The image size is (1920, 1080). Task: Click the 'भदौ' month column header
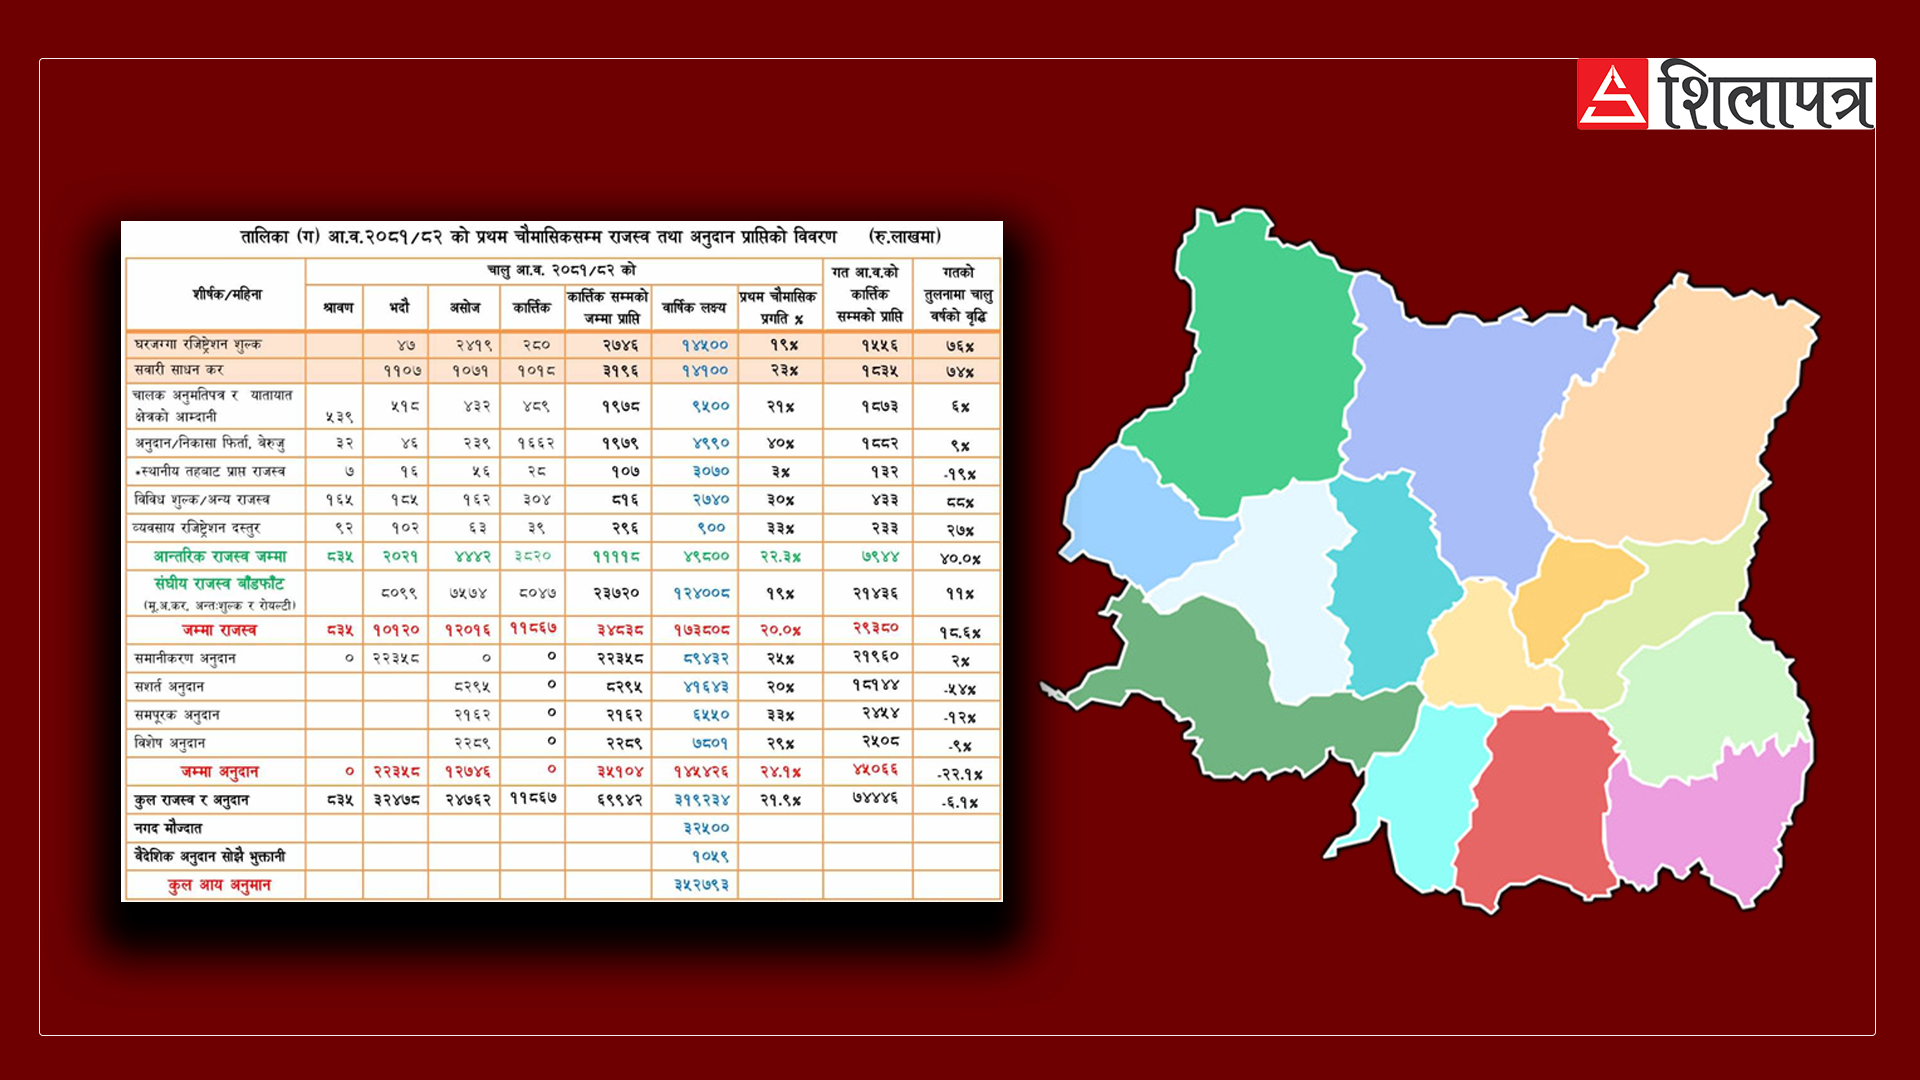click(399, 308)
